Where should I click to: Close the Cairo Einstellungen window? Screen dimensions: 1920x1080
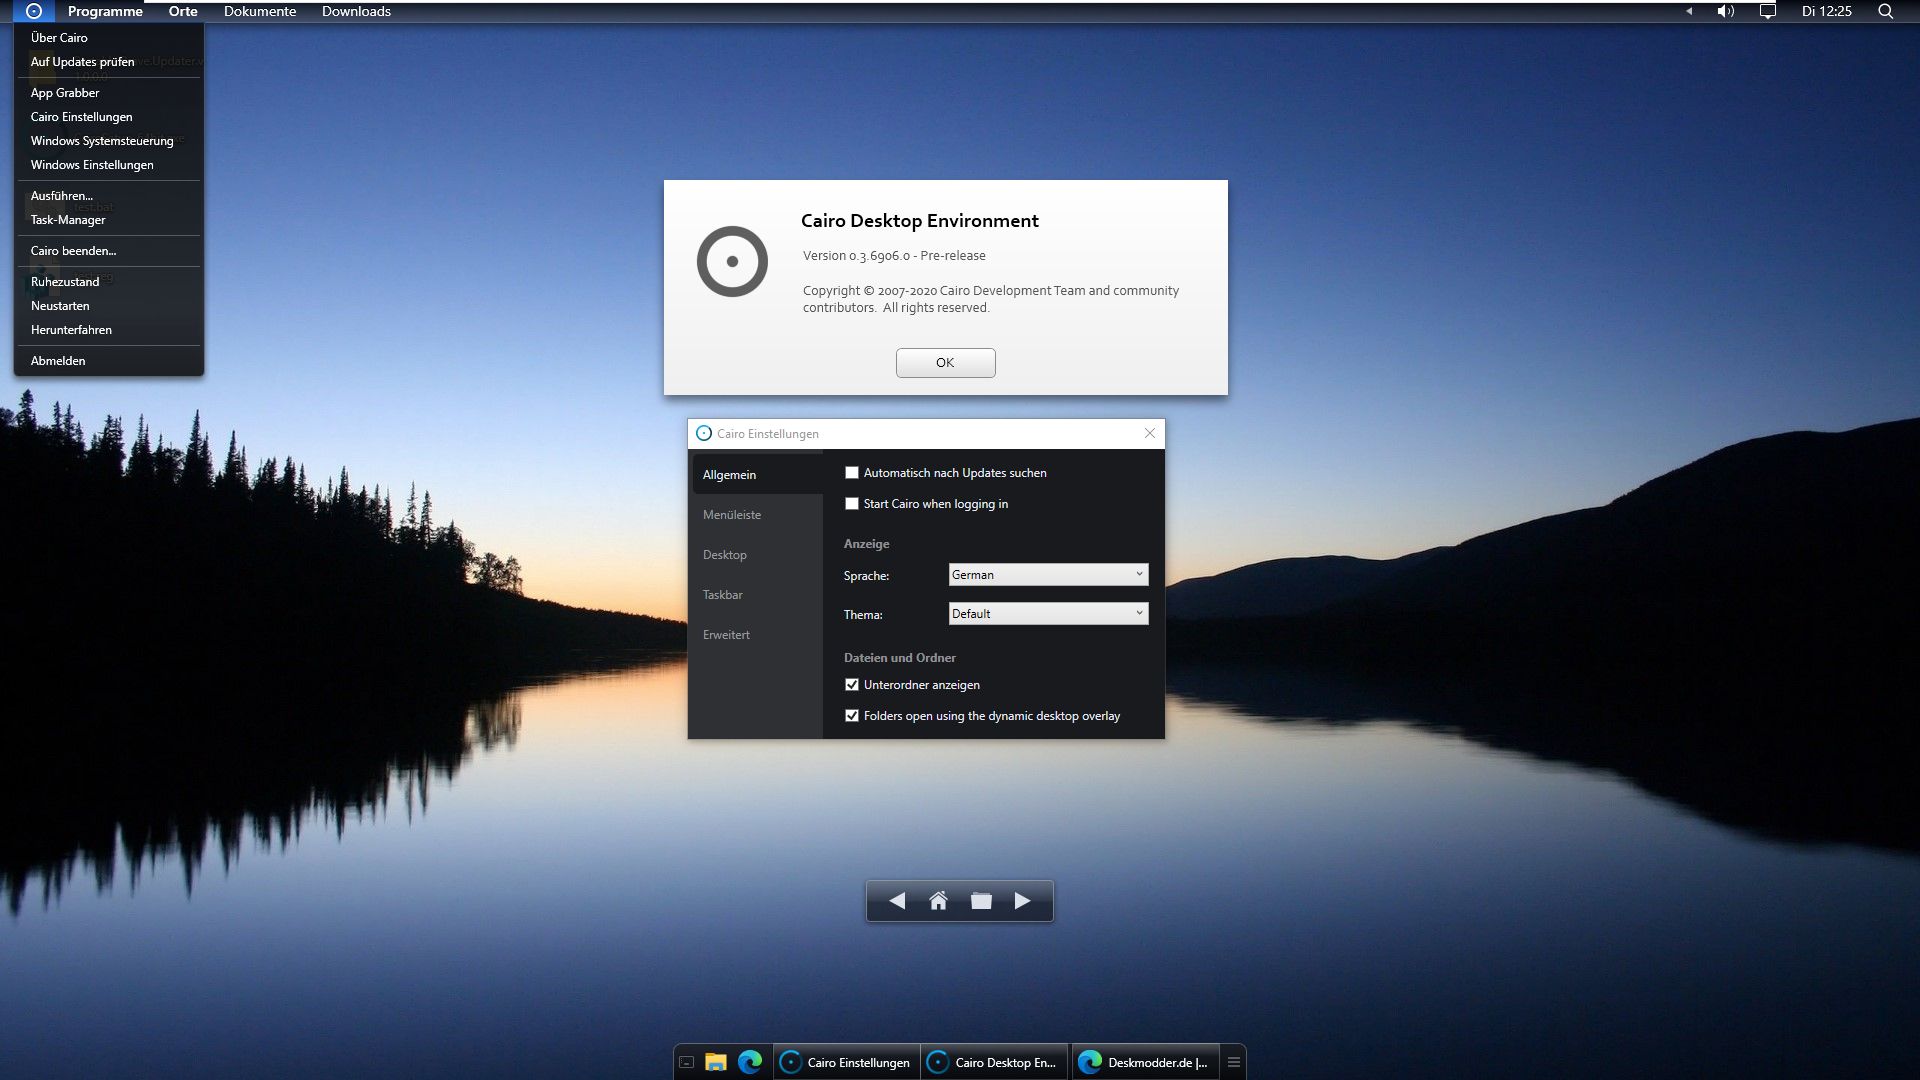pos(1149,433)
